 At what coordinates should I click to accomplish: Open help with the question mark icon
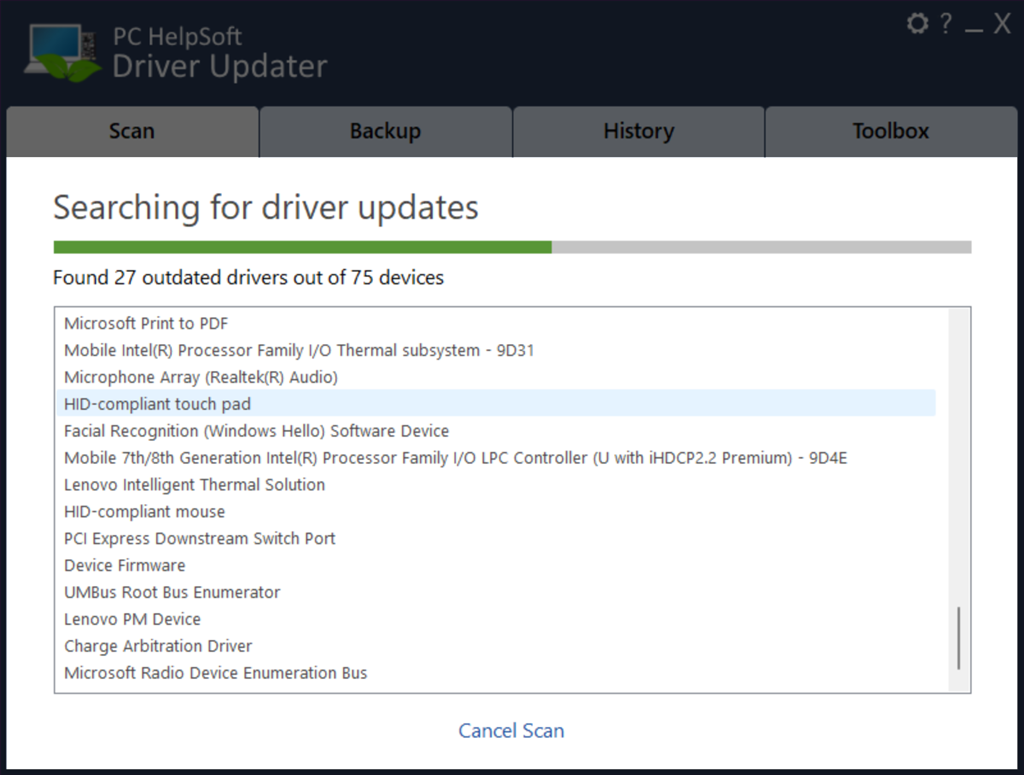tap(946, 24)
